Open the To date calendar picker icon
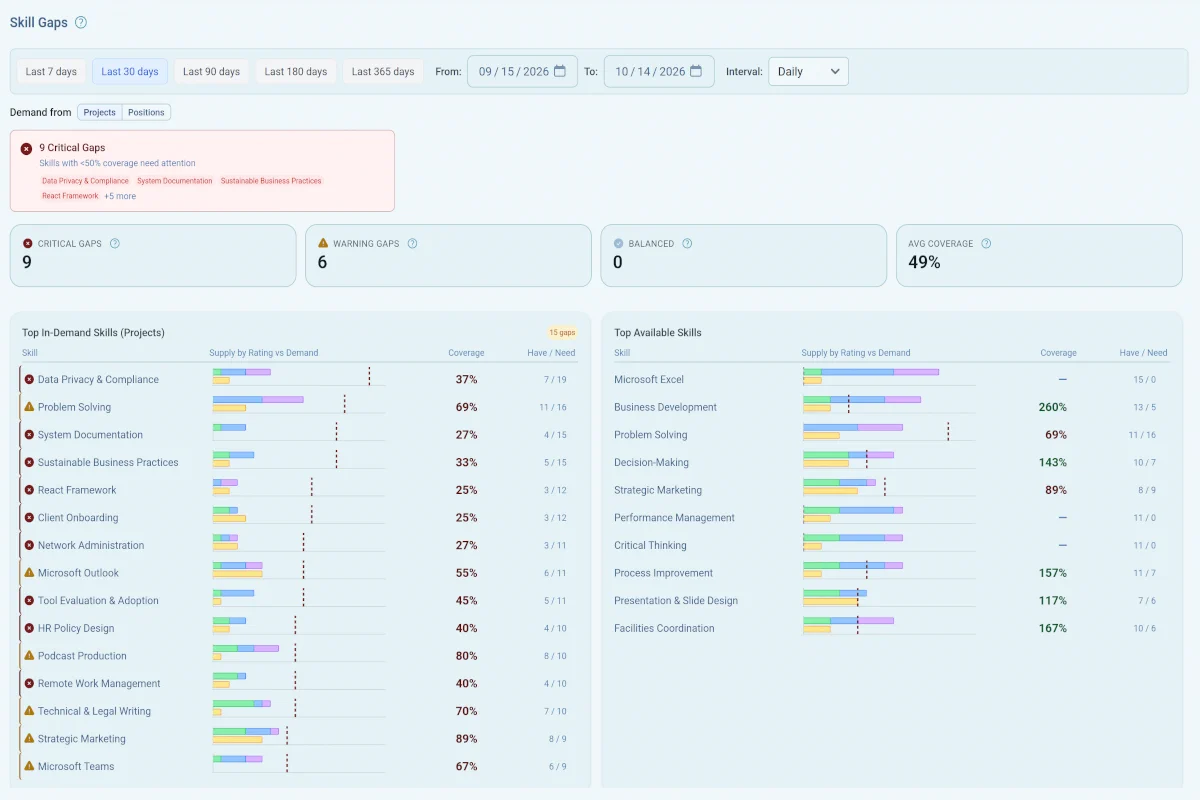 pyautogui.click(x=696, y=71)
